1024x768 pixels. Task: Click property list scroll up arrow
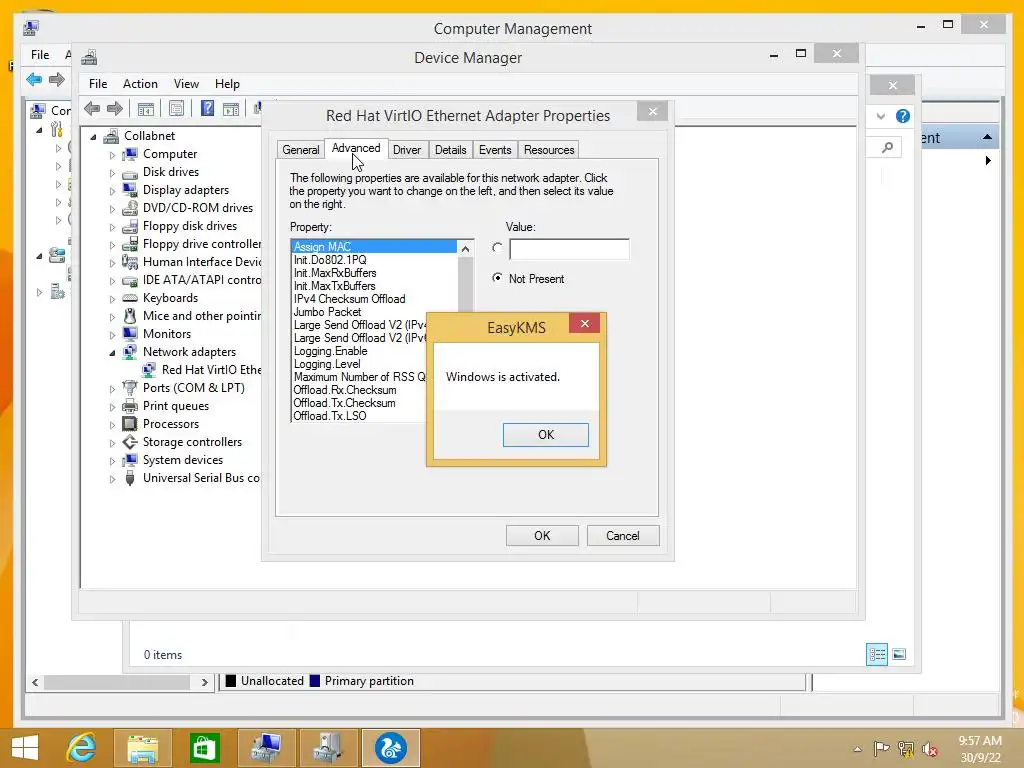tap(465, 249)
